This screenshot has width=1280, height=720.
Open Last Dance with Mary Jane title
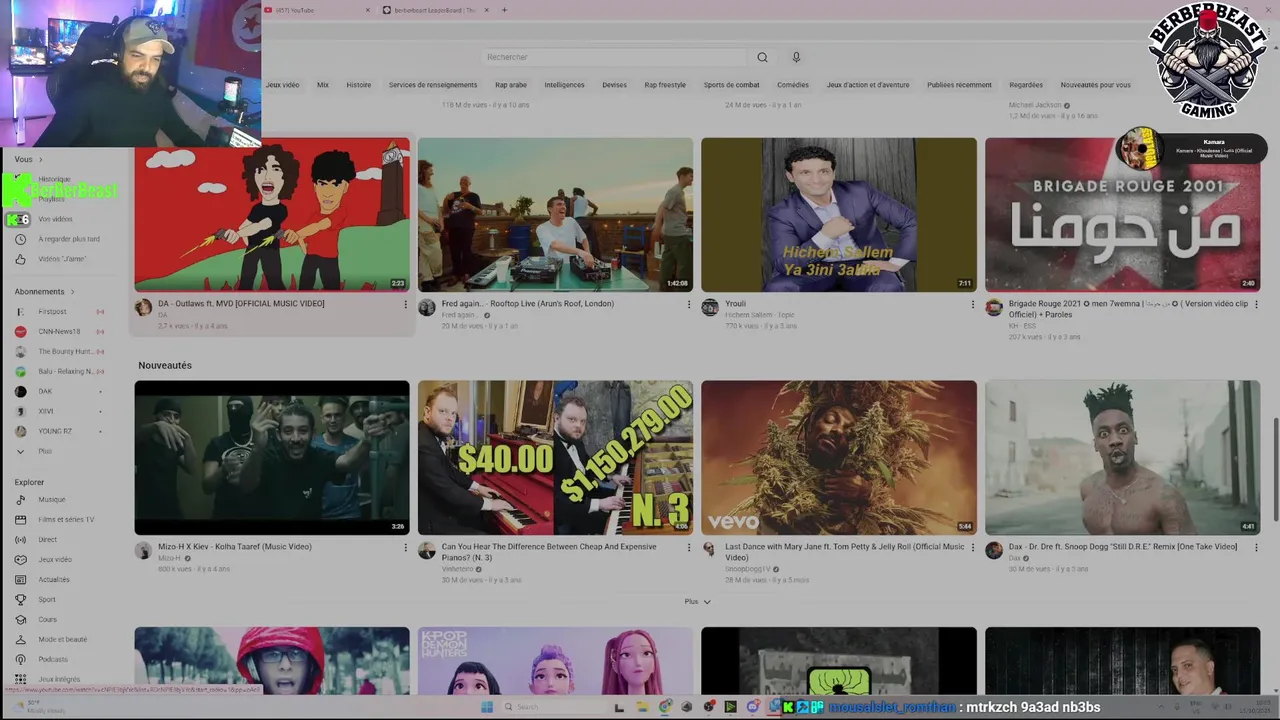tap(845, 552)
